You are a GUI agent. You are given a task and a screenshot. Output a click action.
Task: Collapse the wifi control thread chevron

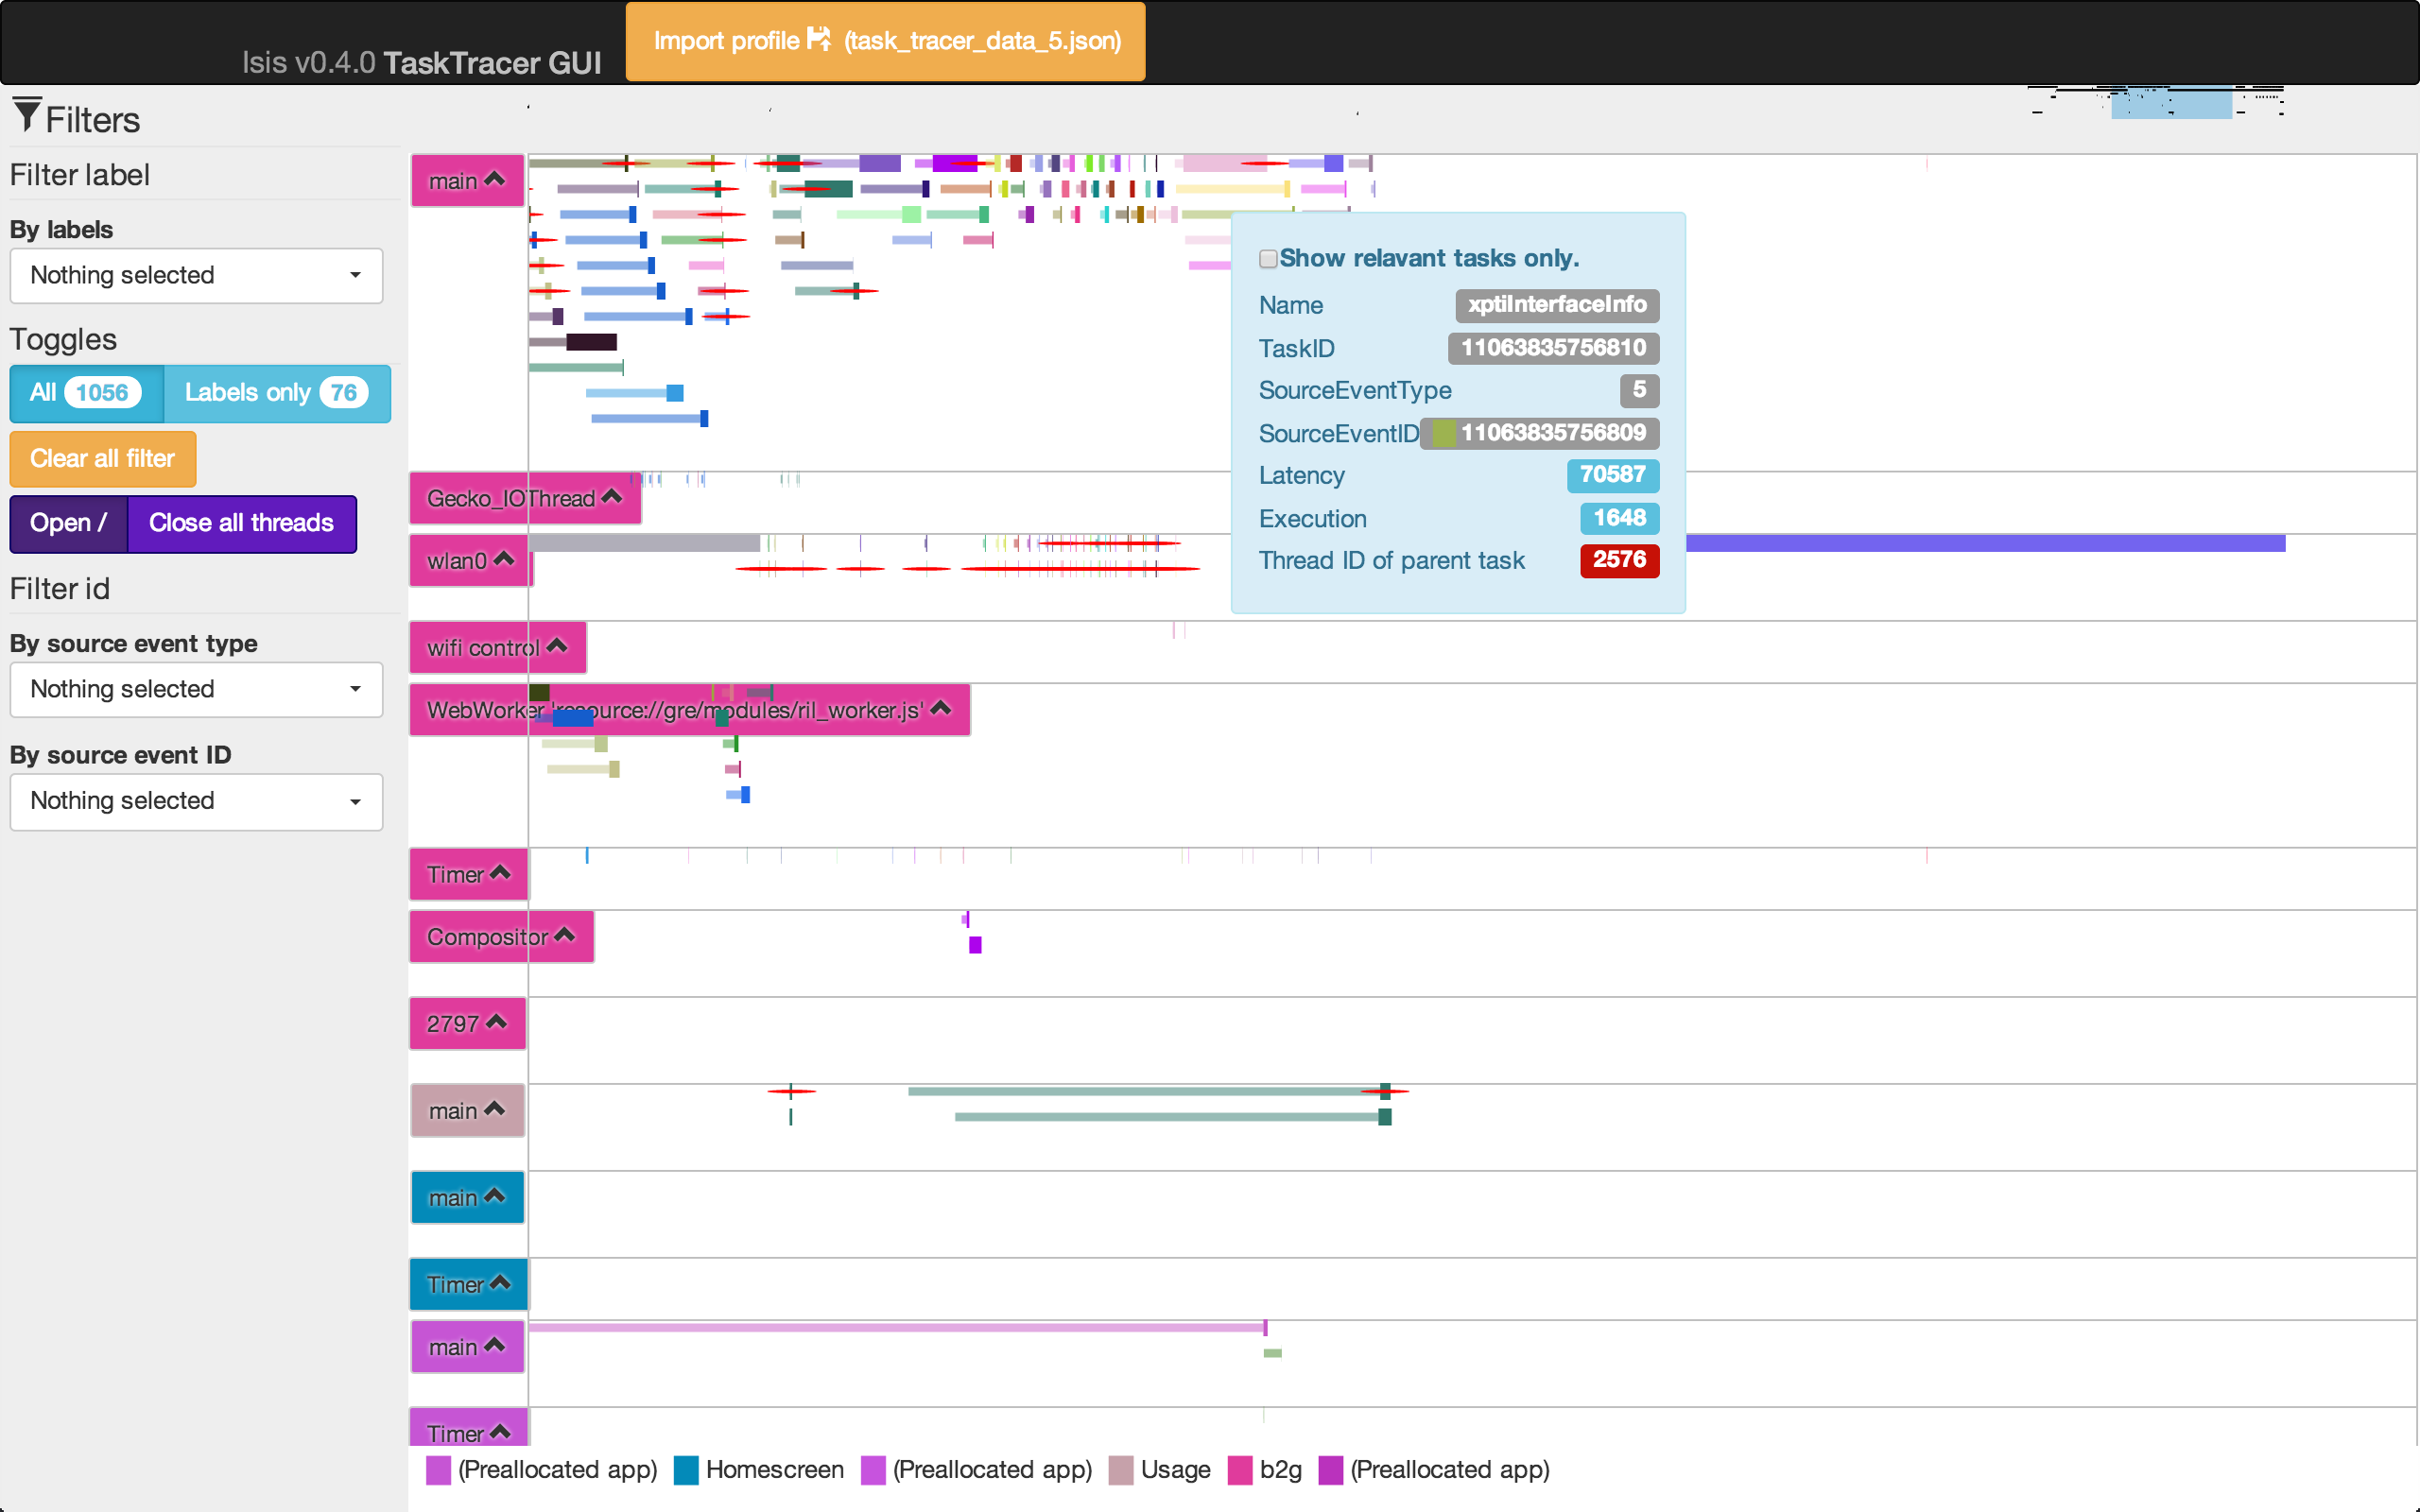[557, 645]
